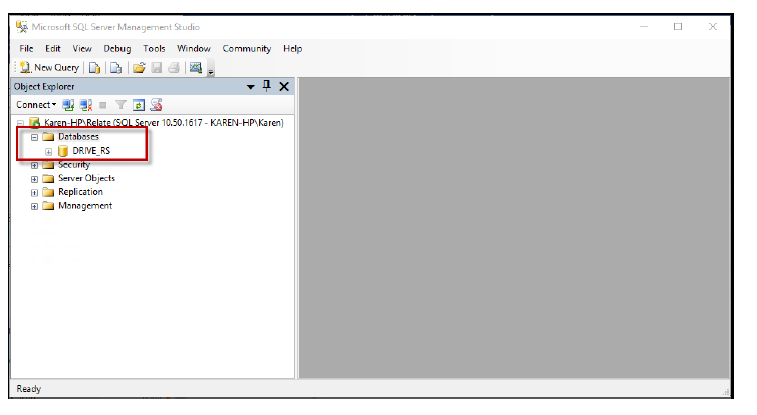
Task: Click the script icon with red mark
Action: 156,105
